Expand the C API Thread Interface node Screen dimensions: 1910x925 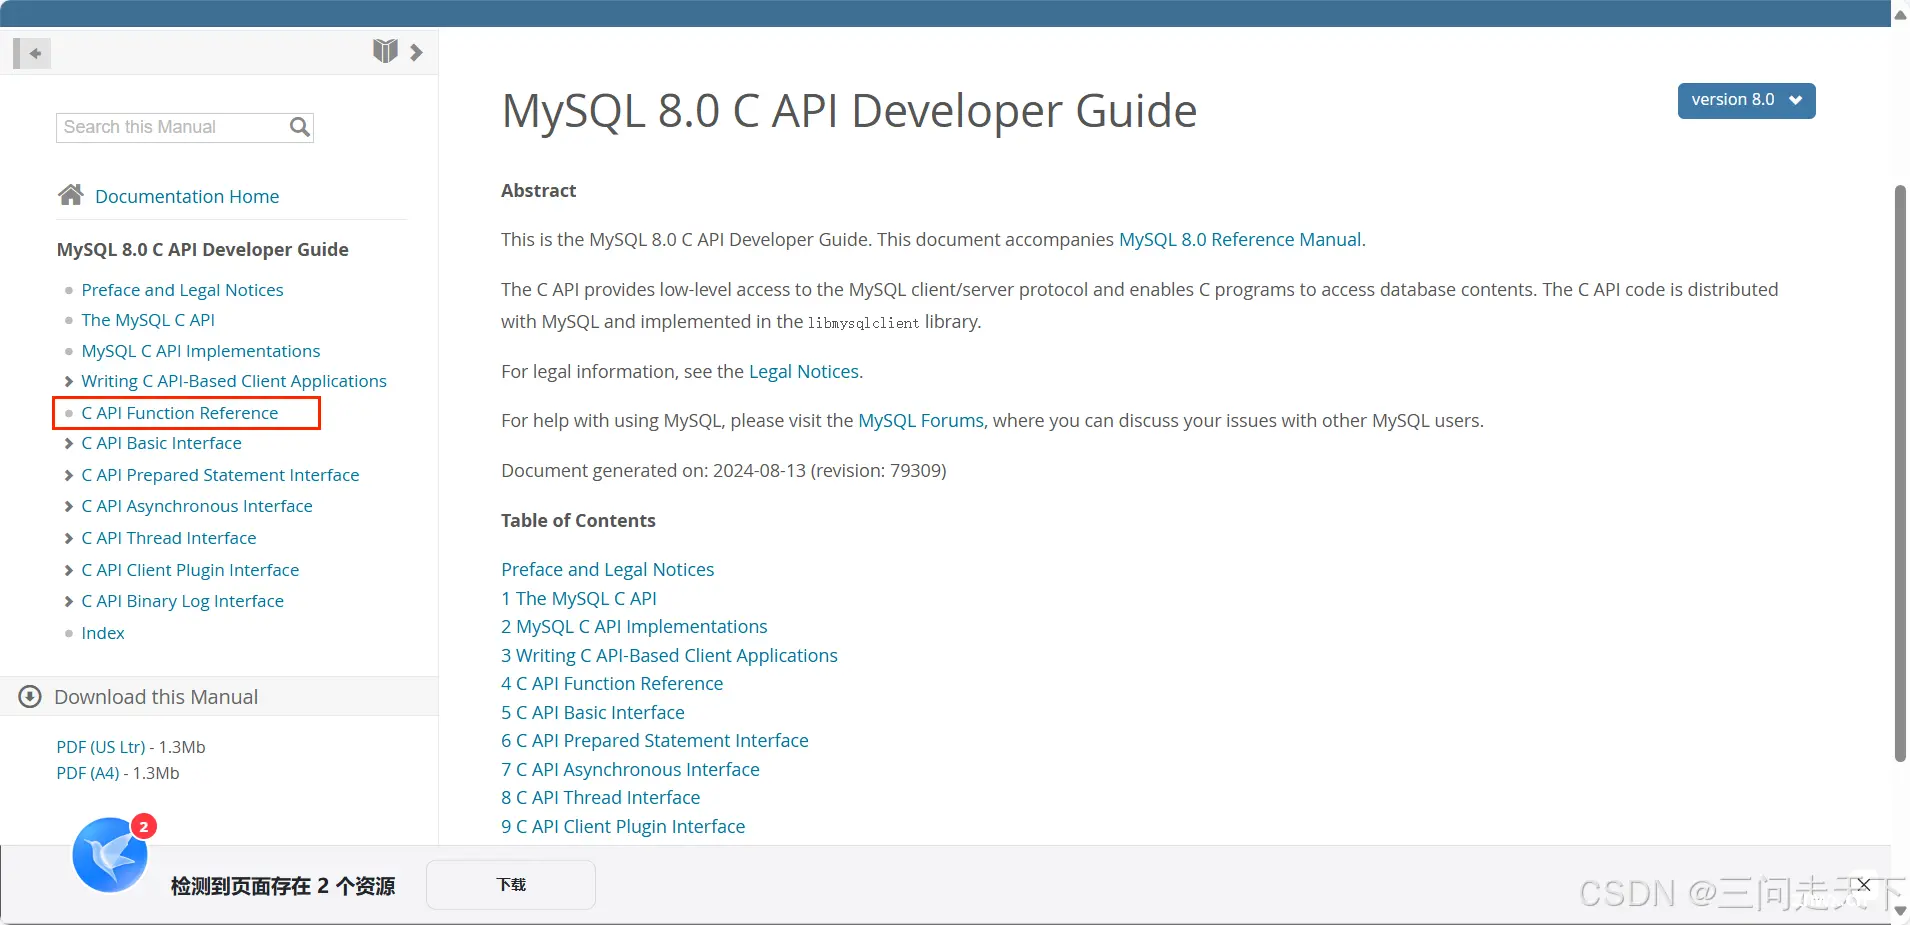point(69,538)
